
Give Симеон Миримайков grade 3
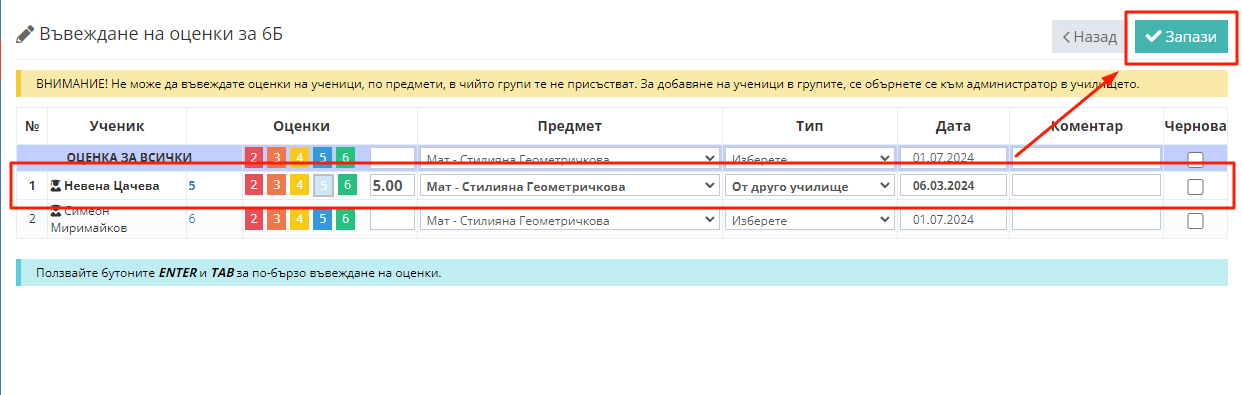point(277,219)
